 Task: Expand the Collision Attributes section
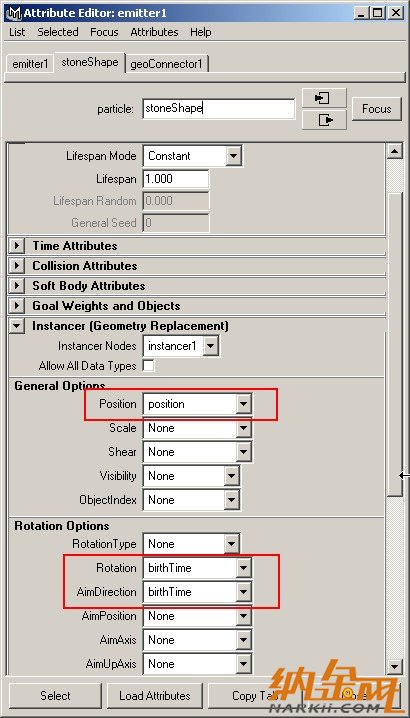pos(16,266)
